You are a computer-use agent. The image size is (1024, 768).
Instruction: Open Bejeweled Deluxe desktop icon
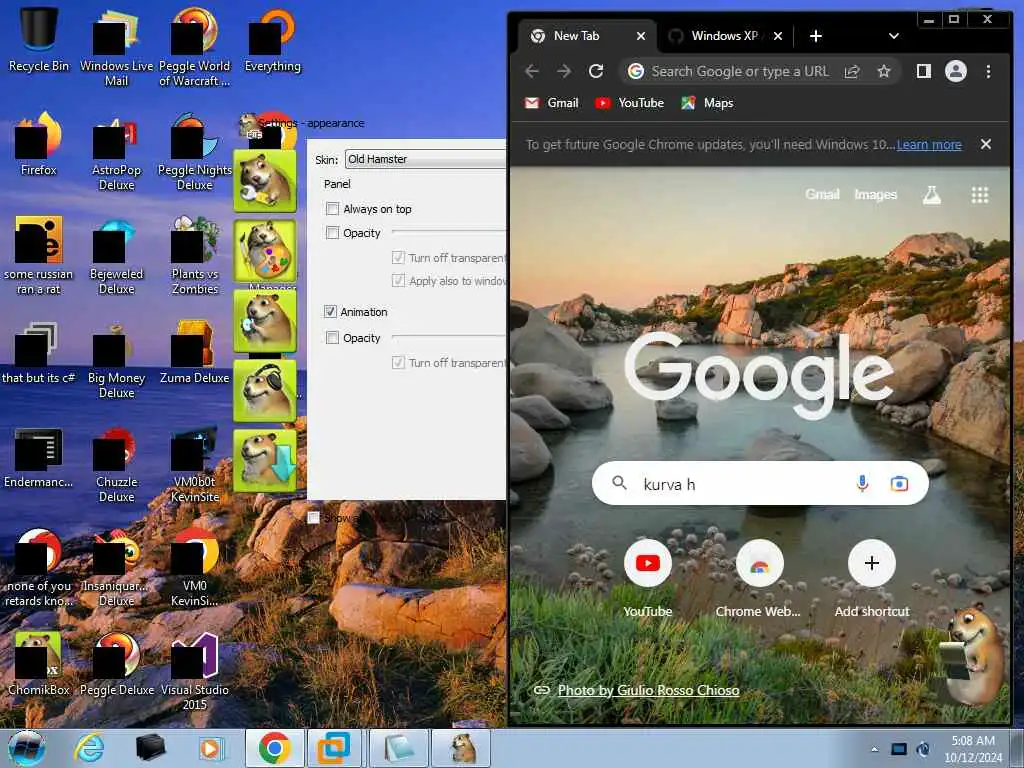[x=116, y=256]
